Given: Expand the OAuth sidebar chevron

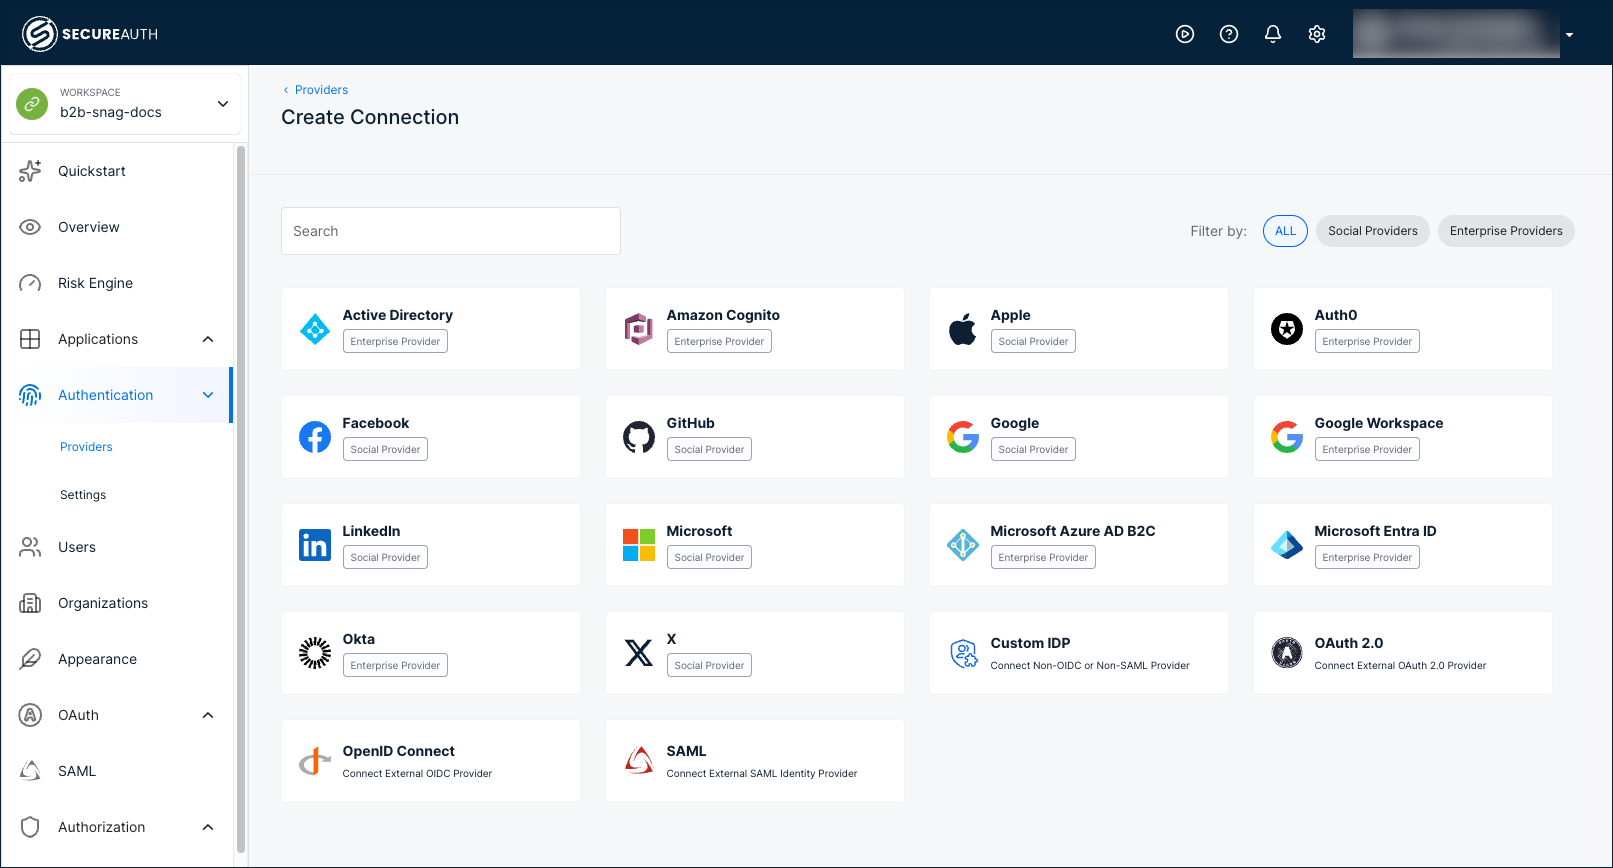Looking at the screenshot, I should click(x=208, y=715).
